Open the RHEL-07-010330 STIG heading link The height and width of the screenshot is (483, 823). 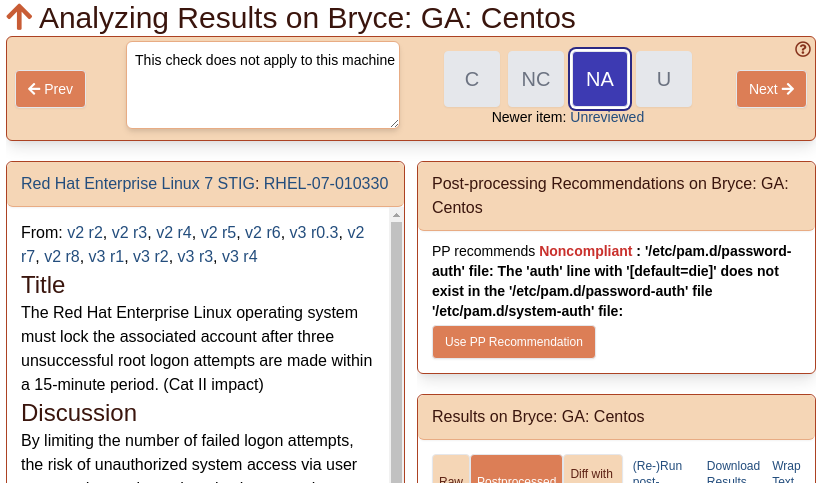[x=205, y=183]
